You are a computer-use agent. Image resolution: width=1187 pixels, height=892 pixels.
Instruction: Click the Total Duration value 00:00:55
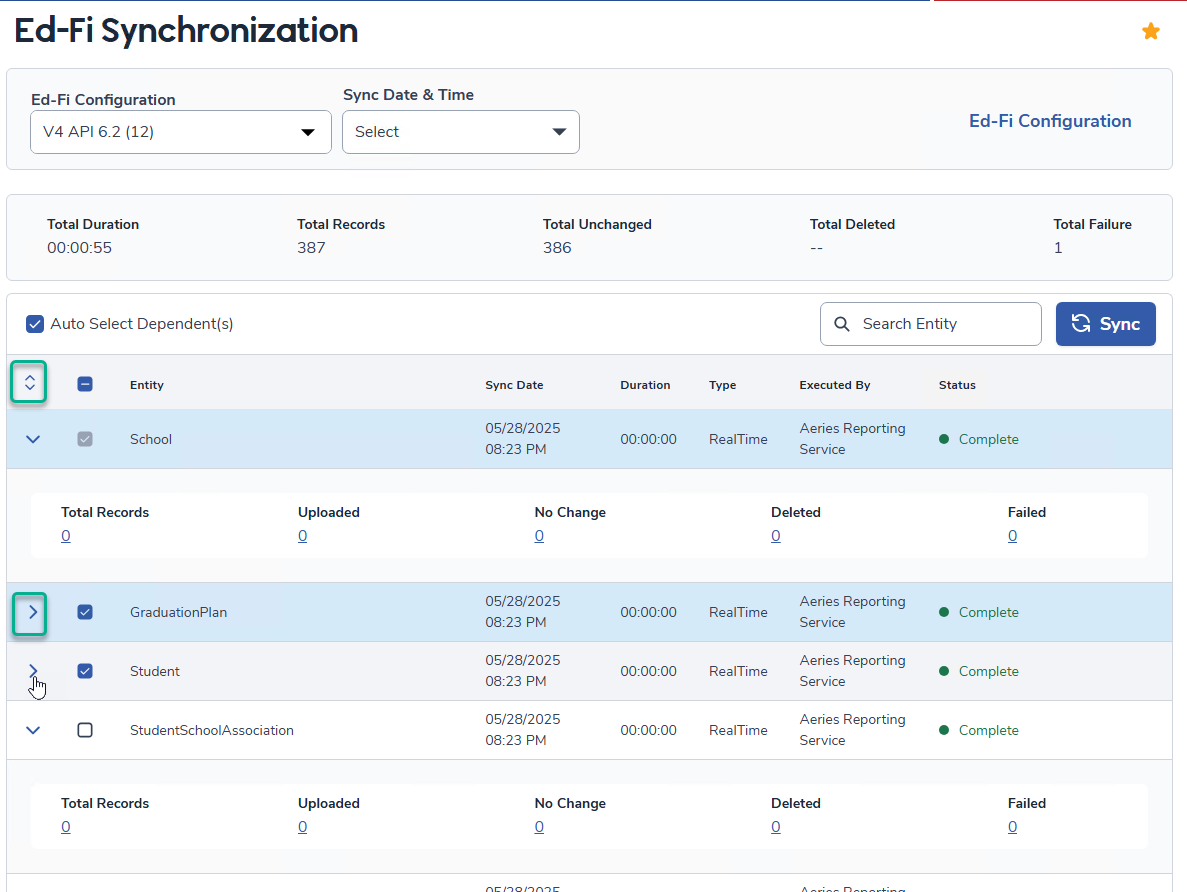pyautogui.click(x=79, y=248)
